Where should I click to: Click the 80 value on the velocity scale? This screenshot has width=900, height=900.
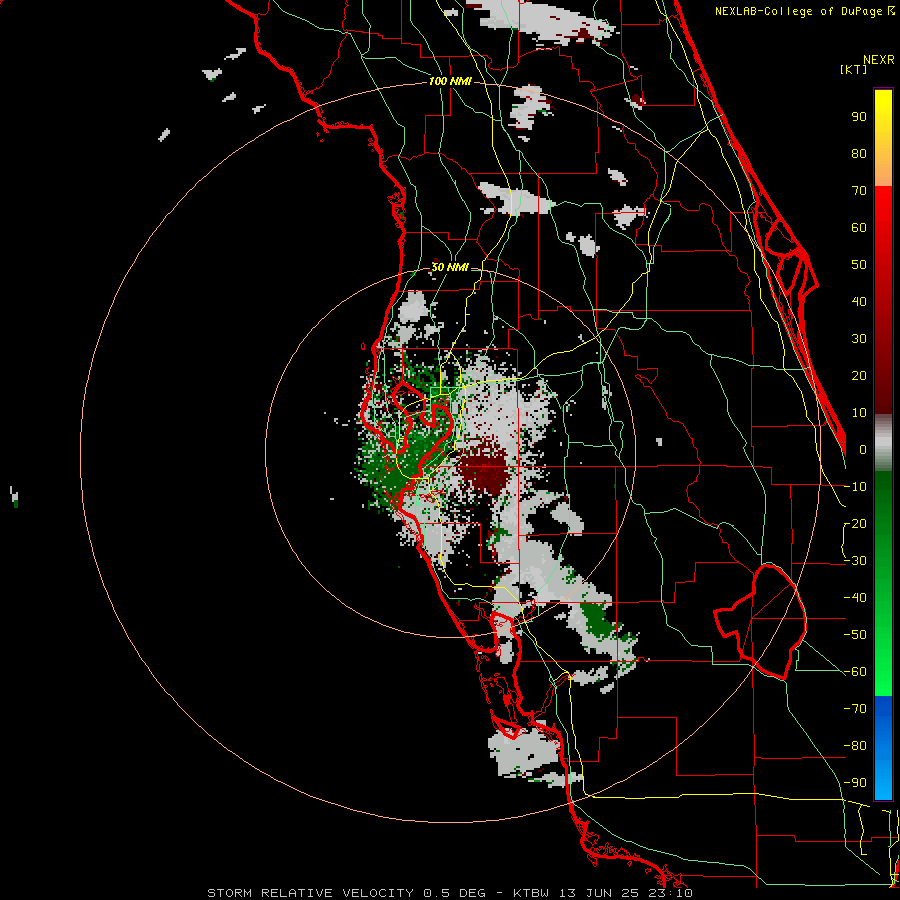[x=859, y=154]
